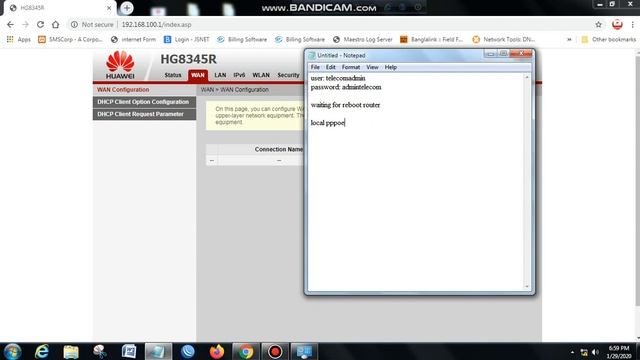Launch Firefox from the taskbar
The image size is (640, 360).
(217, 351)
